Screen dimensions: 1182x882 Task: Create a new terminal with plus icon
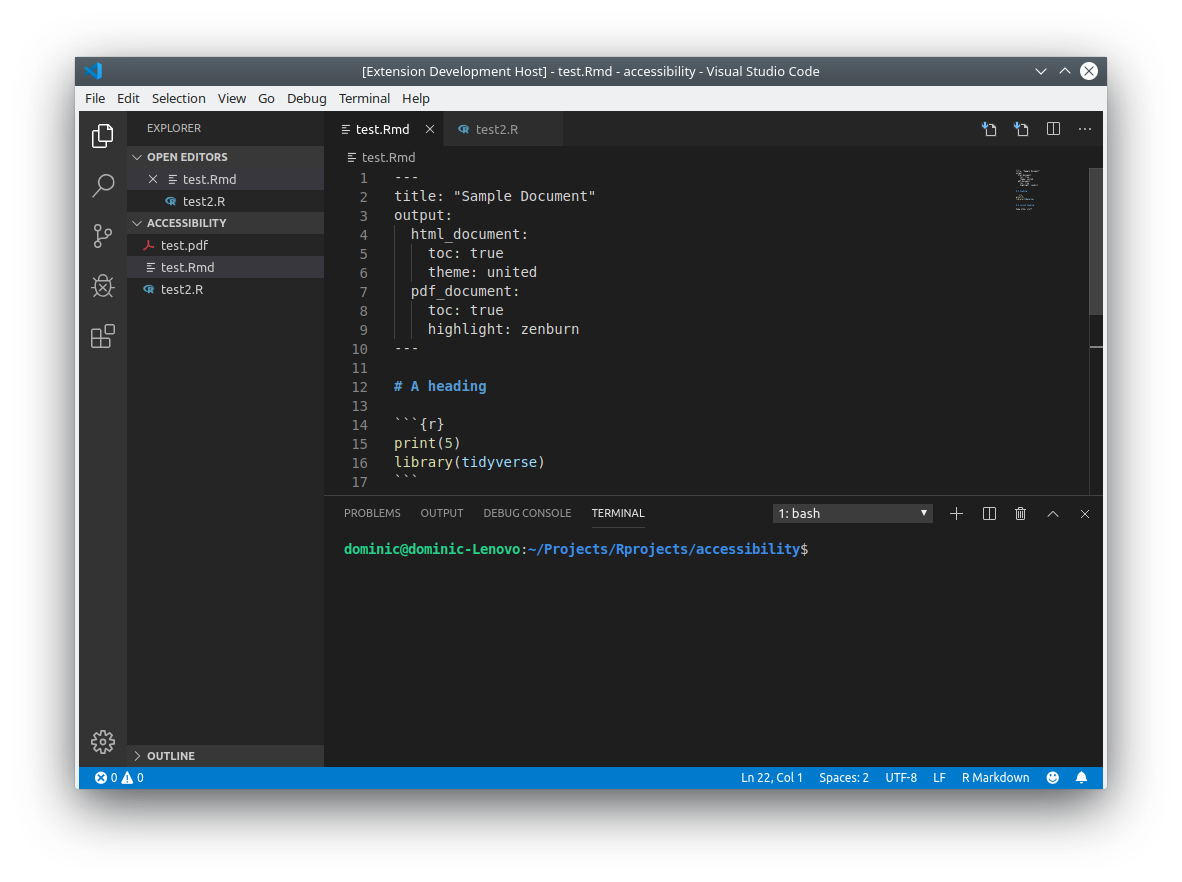[x=956, y=513]
